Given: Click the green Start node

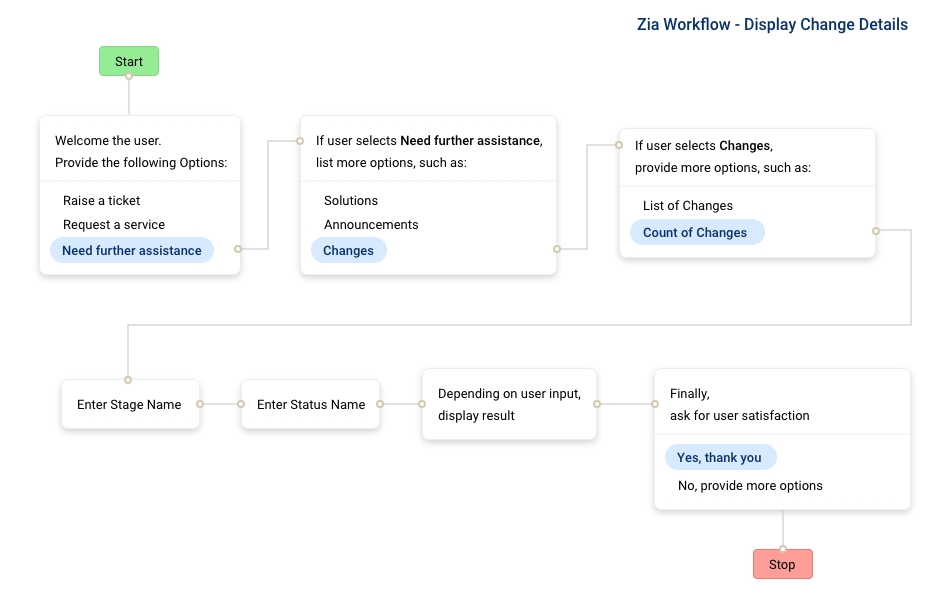Looking at the screenshot, I should pos(128,62).
